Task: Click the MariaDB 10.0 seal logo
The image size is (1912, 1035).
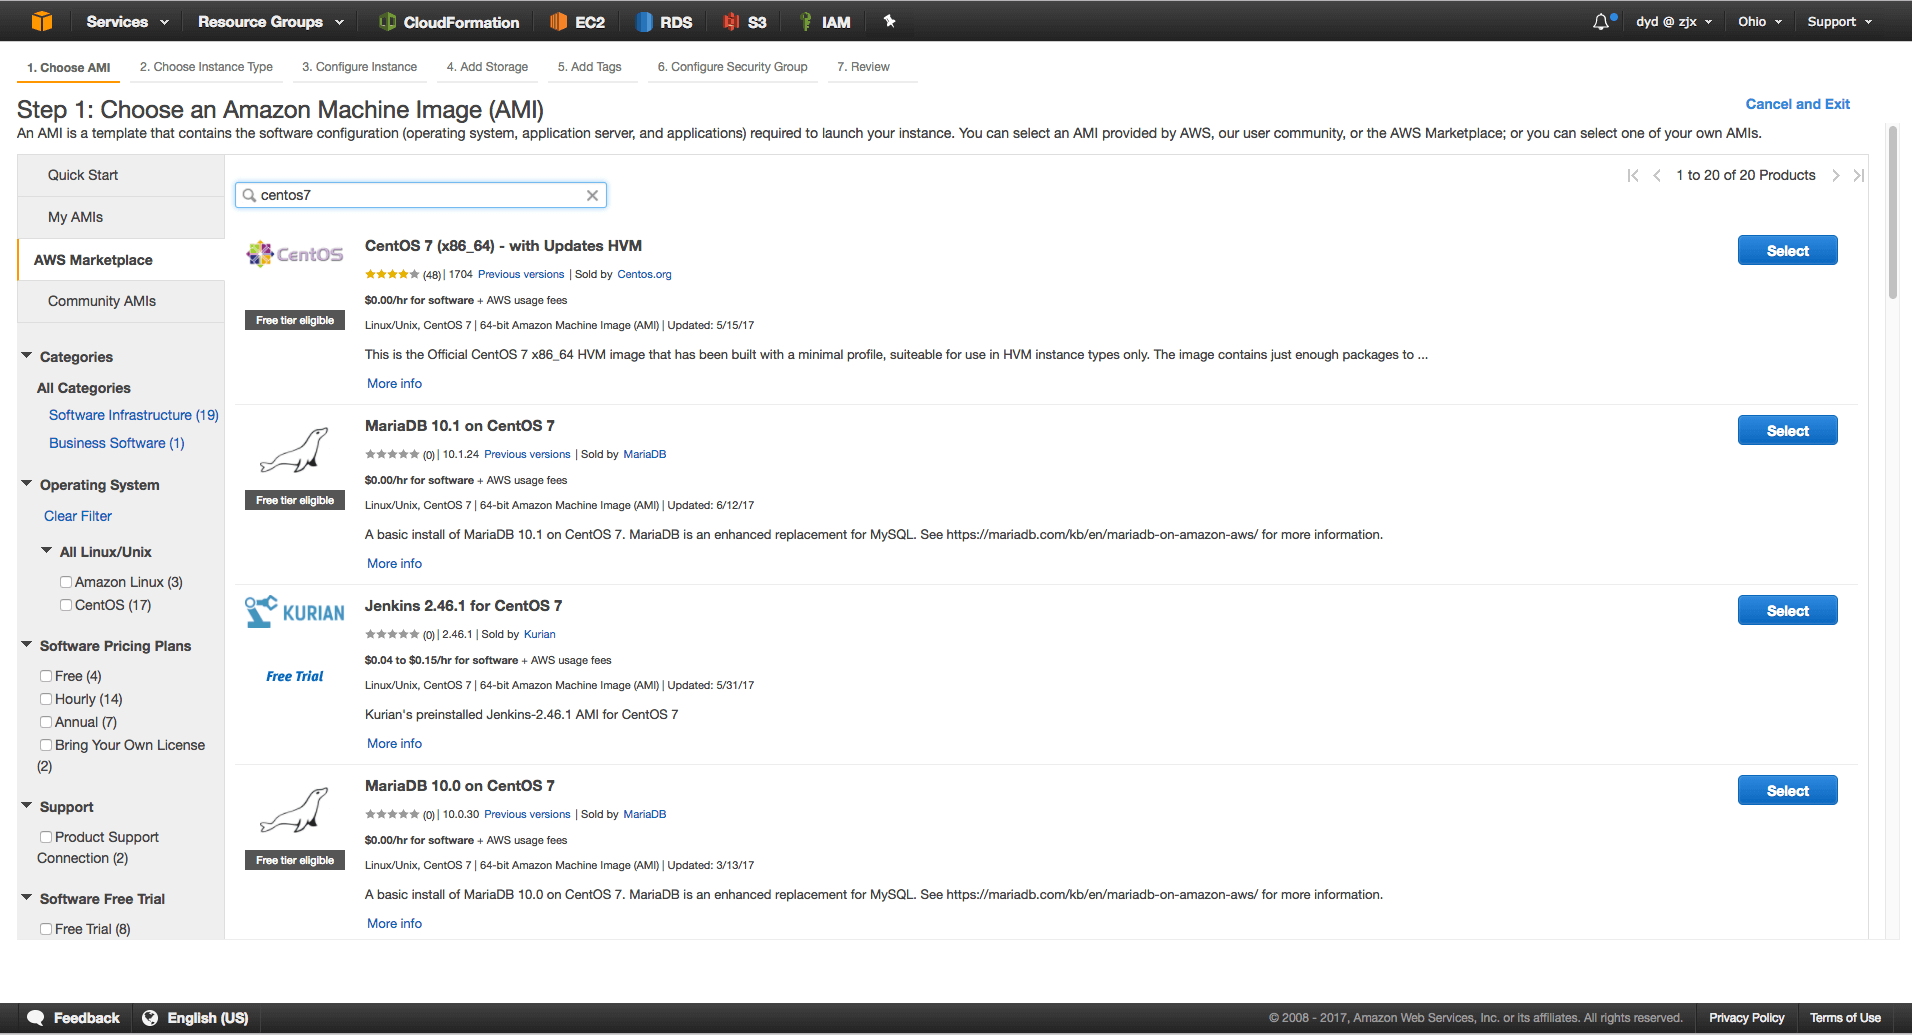Action: 295,809
